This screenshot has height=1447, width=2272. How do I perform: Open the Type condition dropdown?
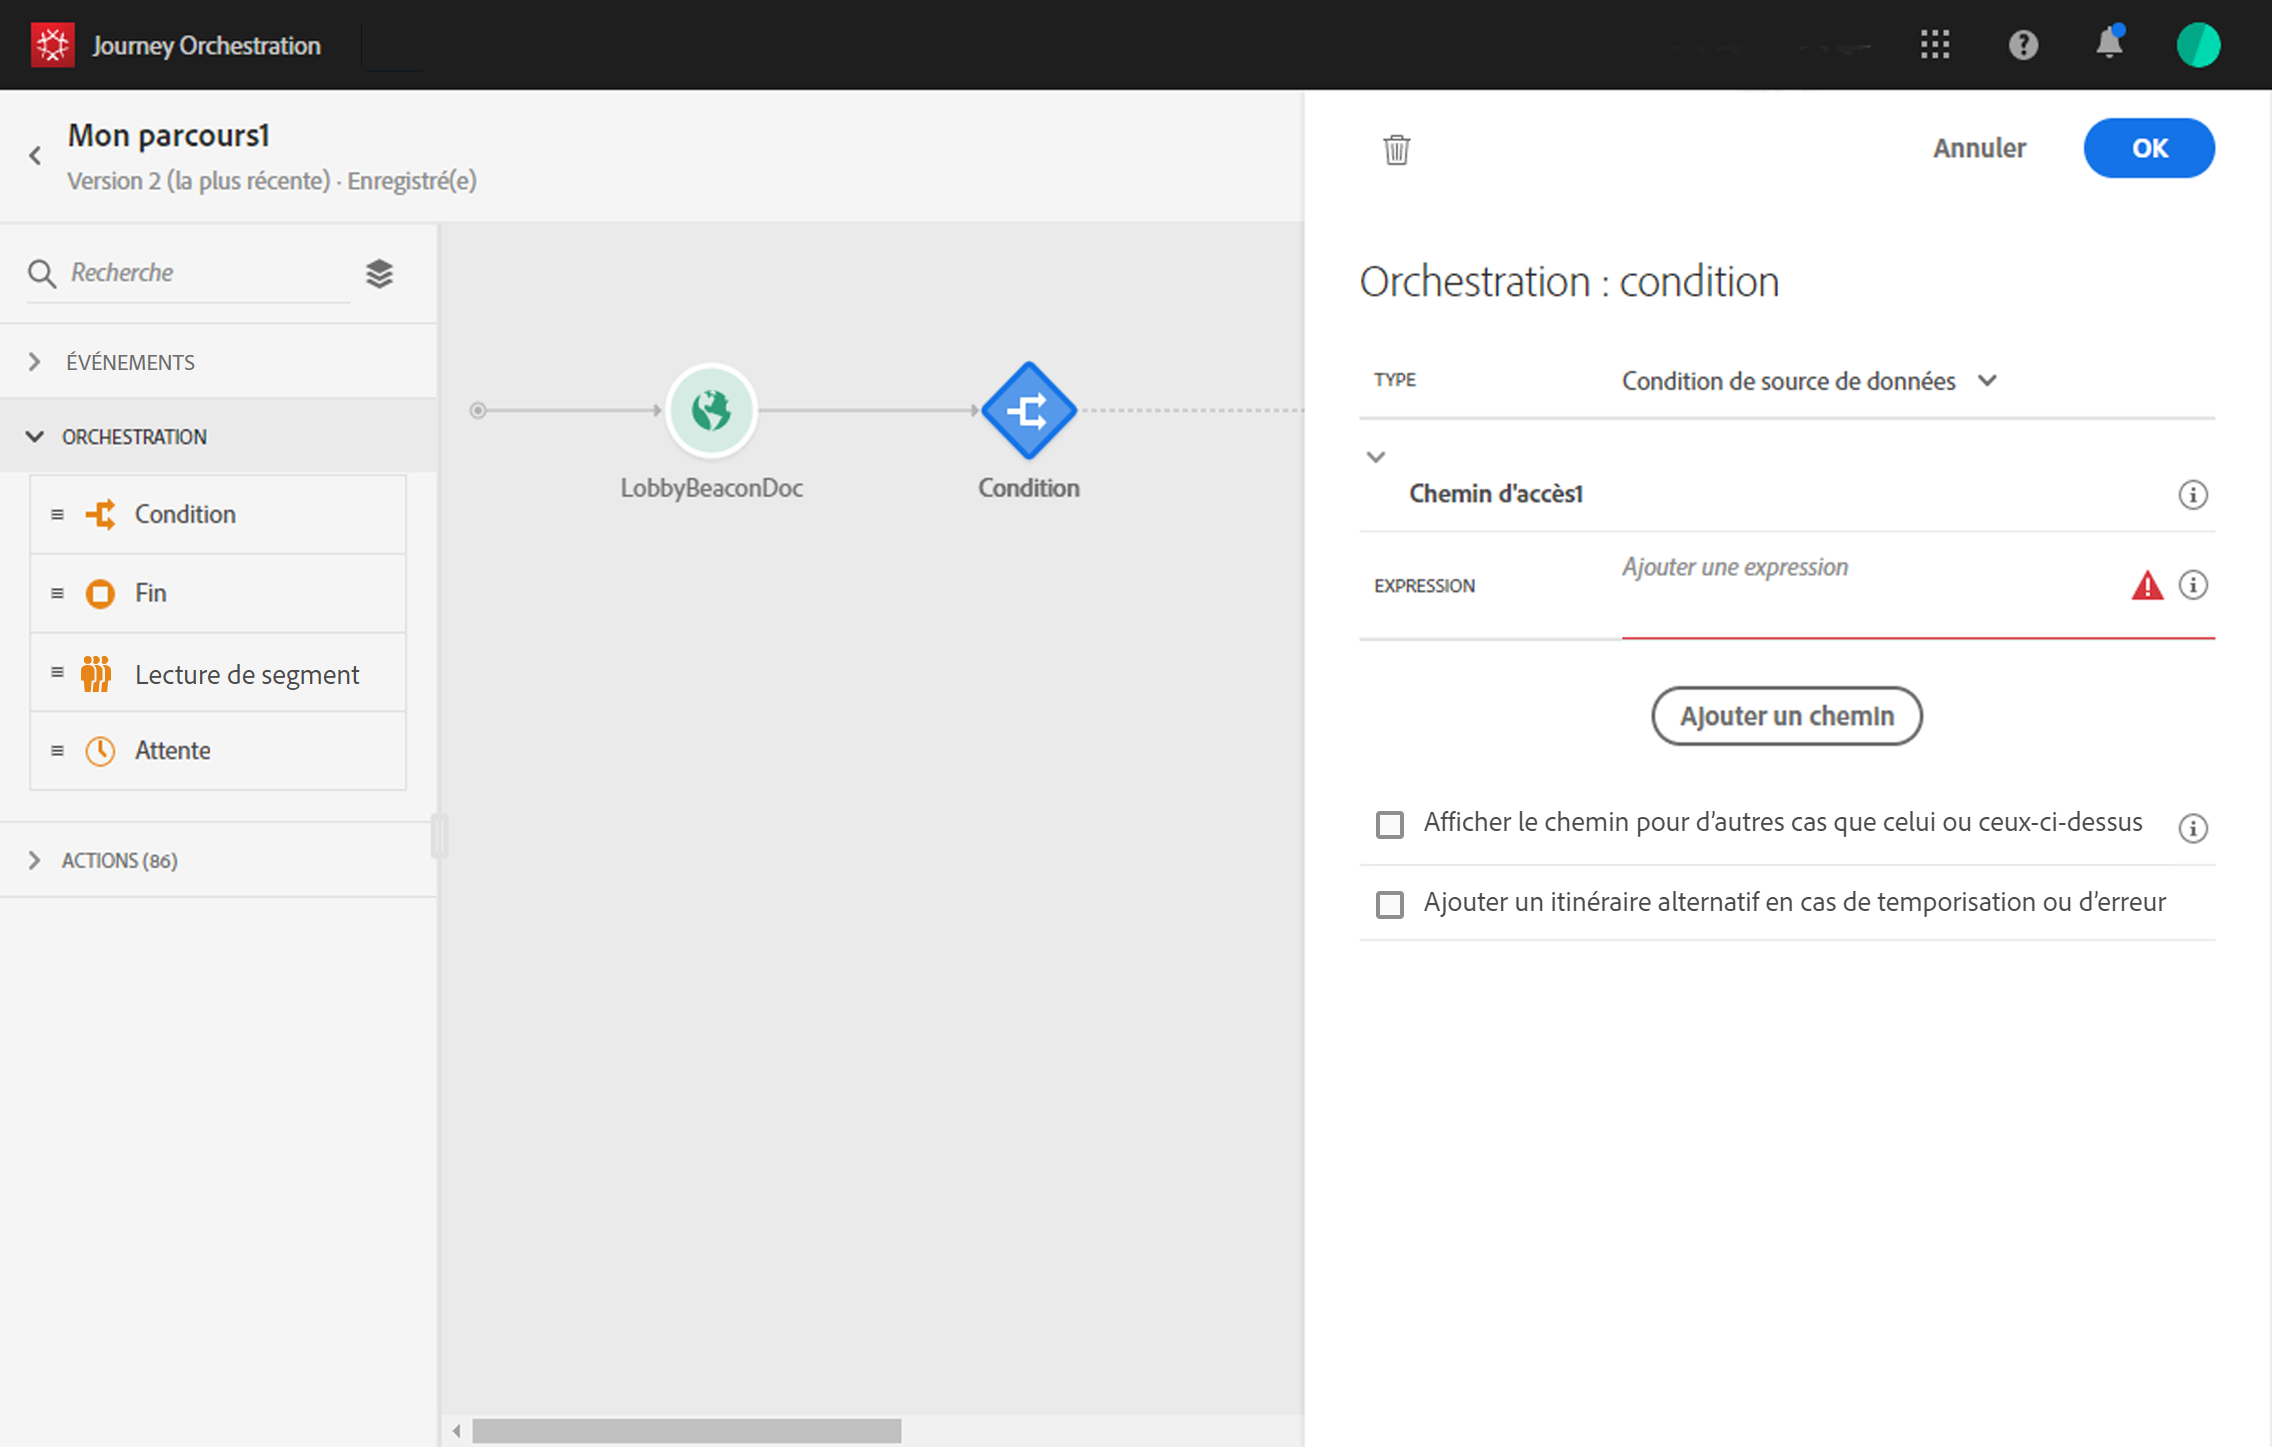pyautogui.click(x=1808, y=381)
